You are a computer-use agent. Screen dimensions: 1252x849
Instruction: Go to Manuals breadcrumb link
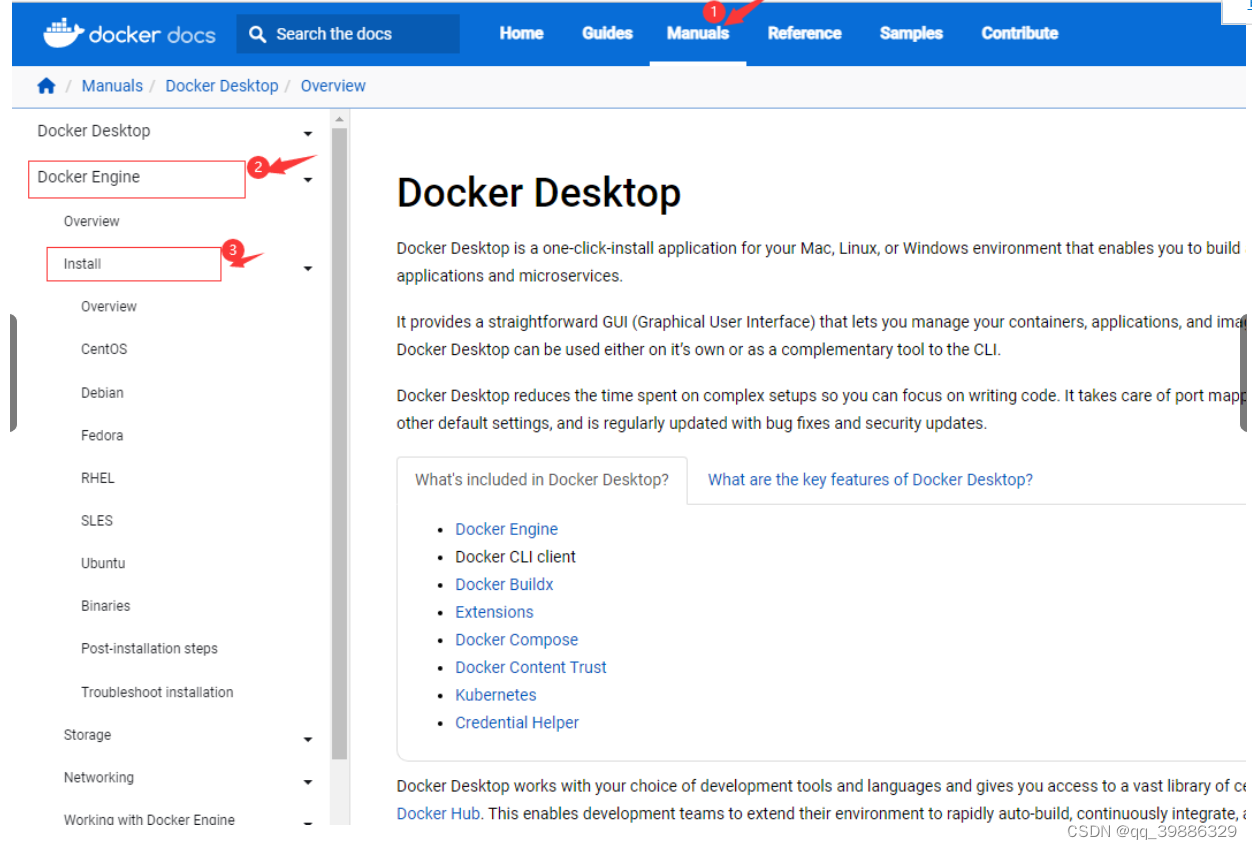coord(112,86)
